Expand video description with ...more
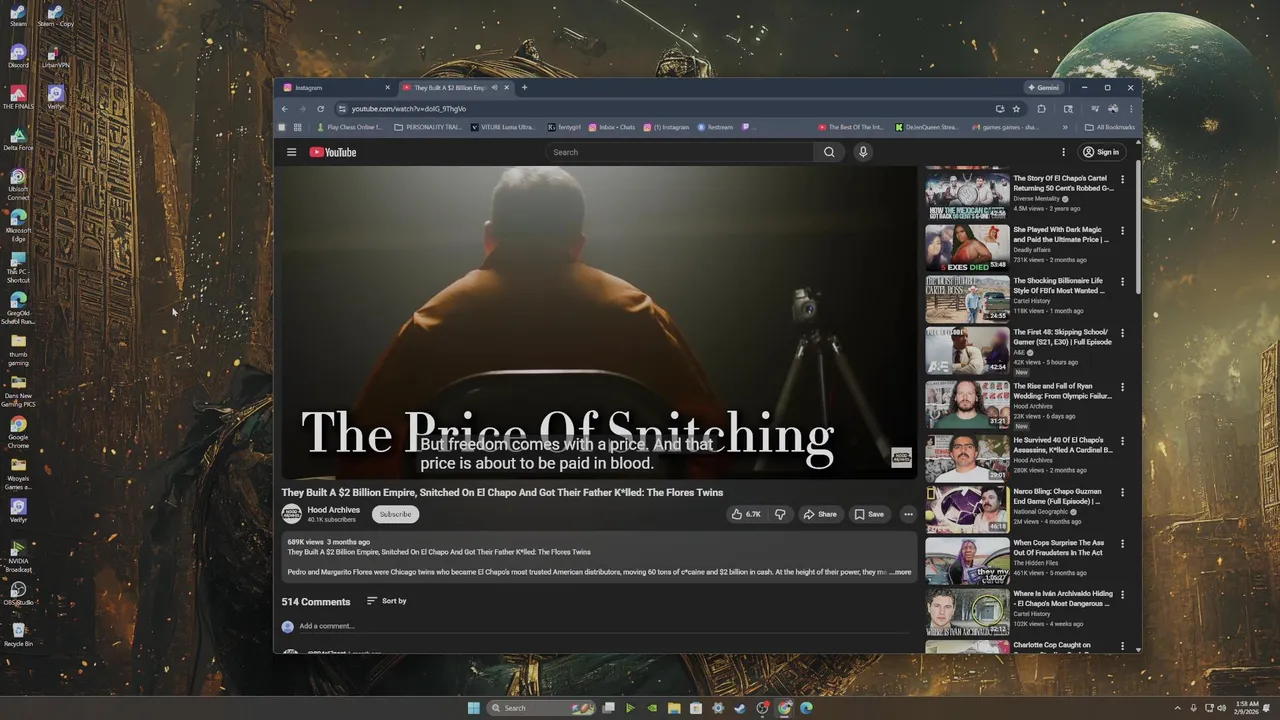Viewport: 1280px width, 720px height. 900,572
